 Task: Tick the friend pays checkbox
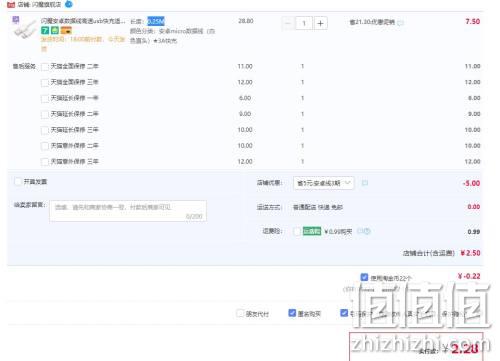point(240,313)
